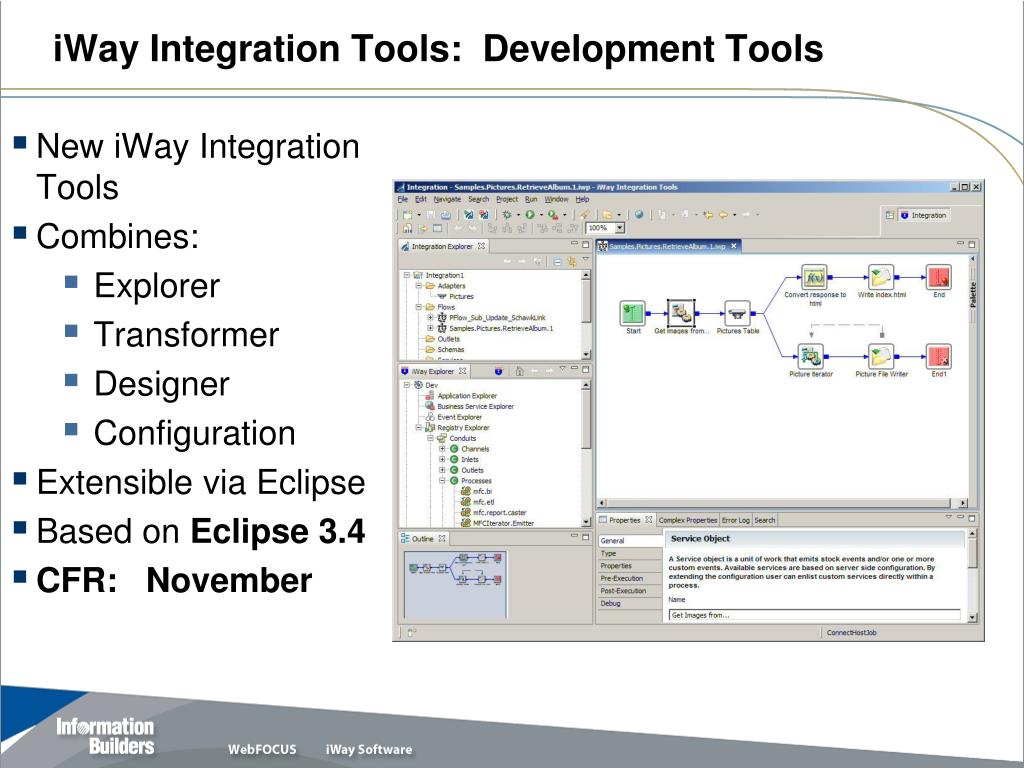Click the Back yellow arrow toolbar icon

724,214
